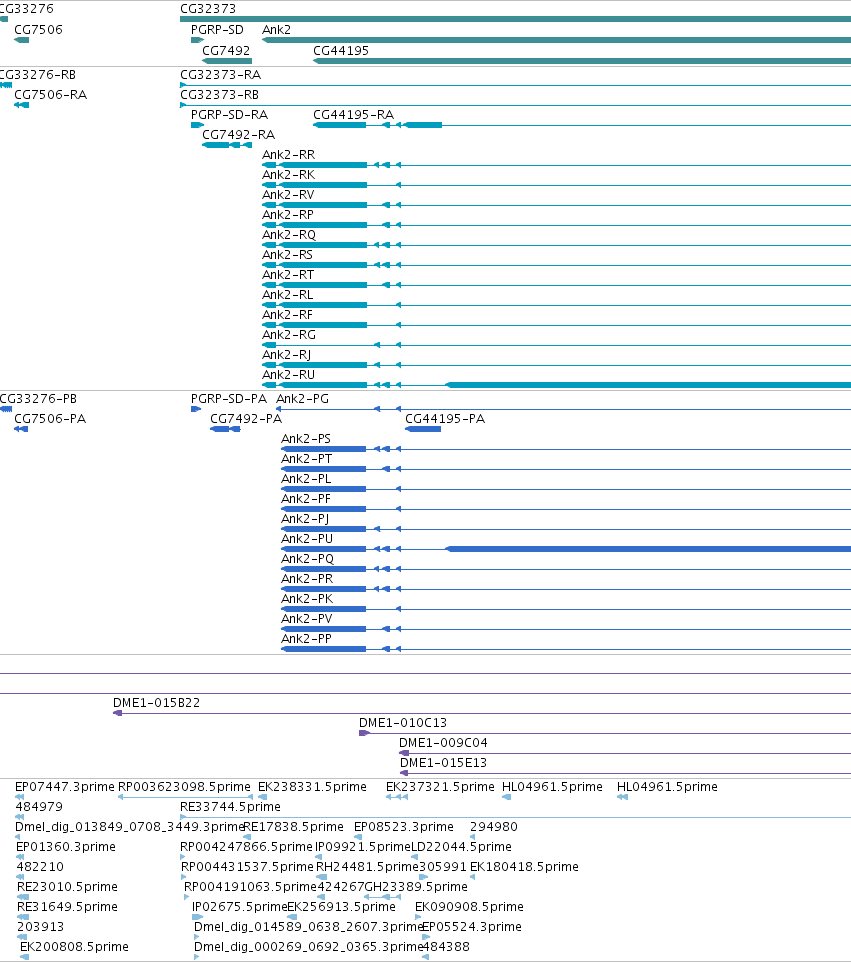The height and width of the screenshot is (962, 851).
Task: Select protein Ank2-PR label
Action: pyautogui.click(x=307, y=579)
